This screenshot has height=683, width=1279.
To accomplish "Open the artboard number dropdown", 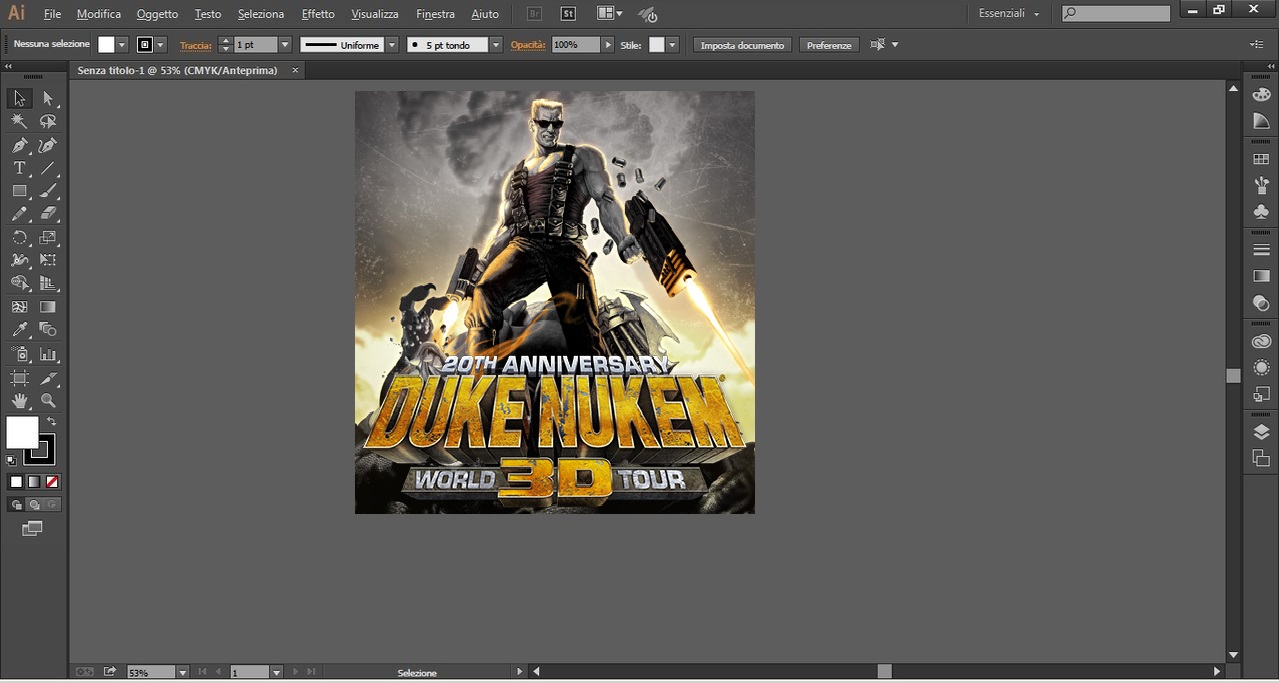I will [x=277, y=673].
